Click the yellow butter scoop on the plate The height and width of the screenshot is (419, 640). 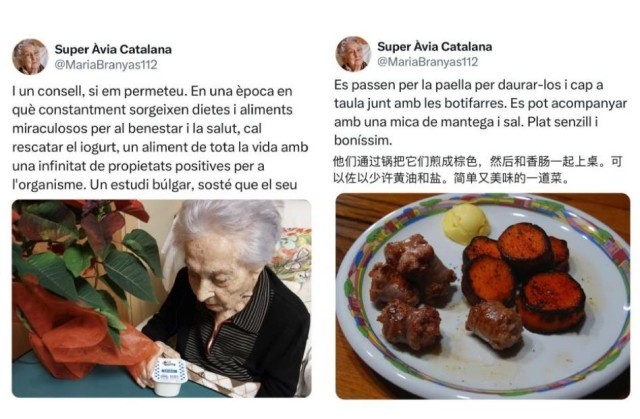466,223
